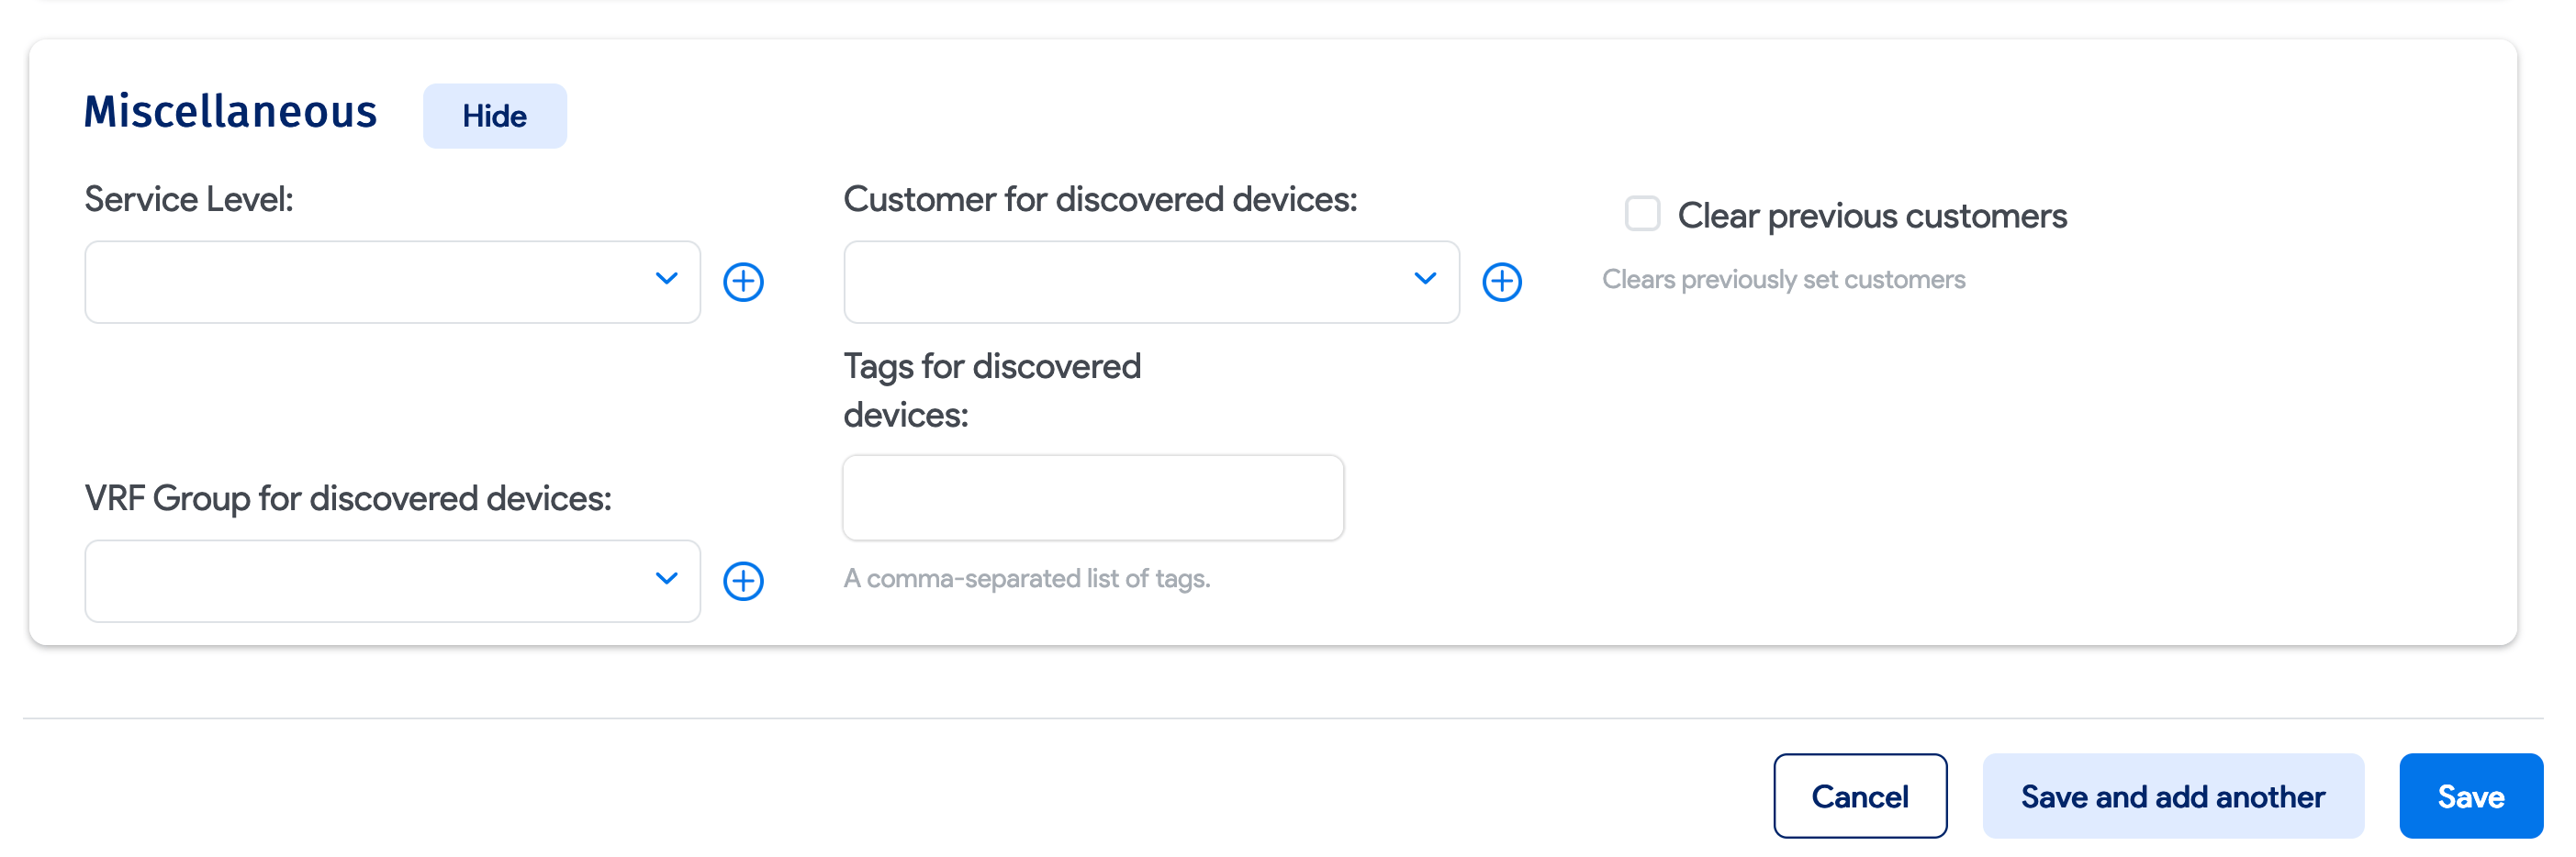Enable the Clear previous customers checkbox
This screenshot has height=857, width=2576.
point(1641,214)
